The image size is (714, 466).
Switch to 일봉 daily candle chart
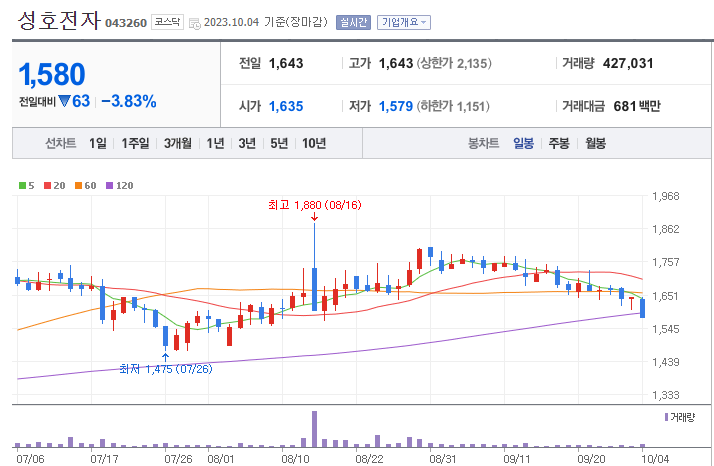[523, 143]
